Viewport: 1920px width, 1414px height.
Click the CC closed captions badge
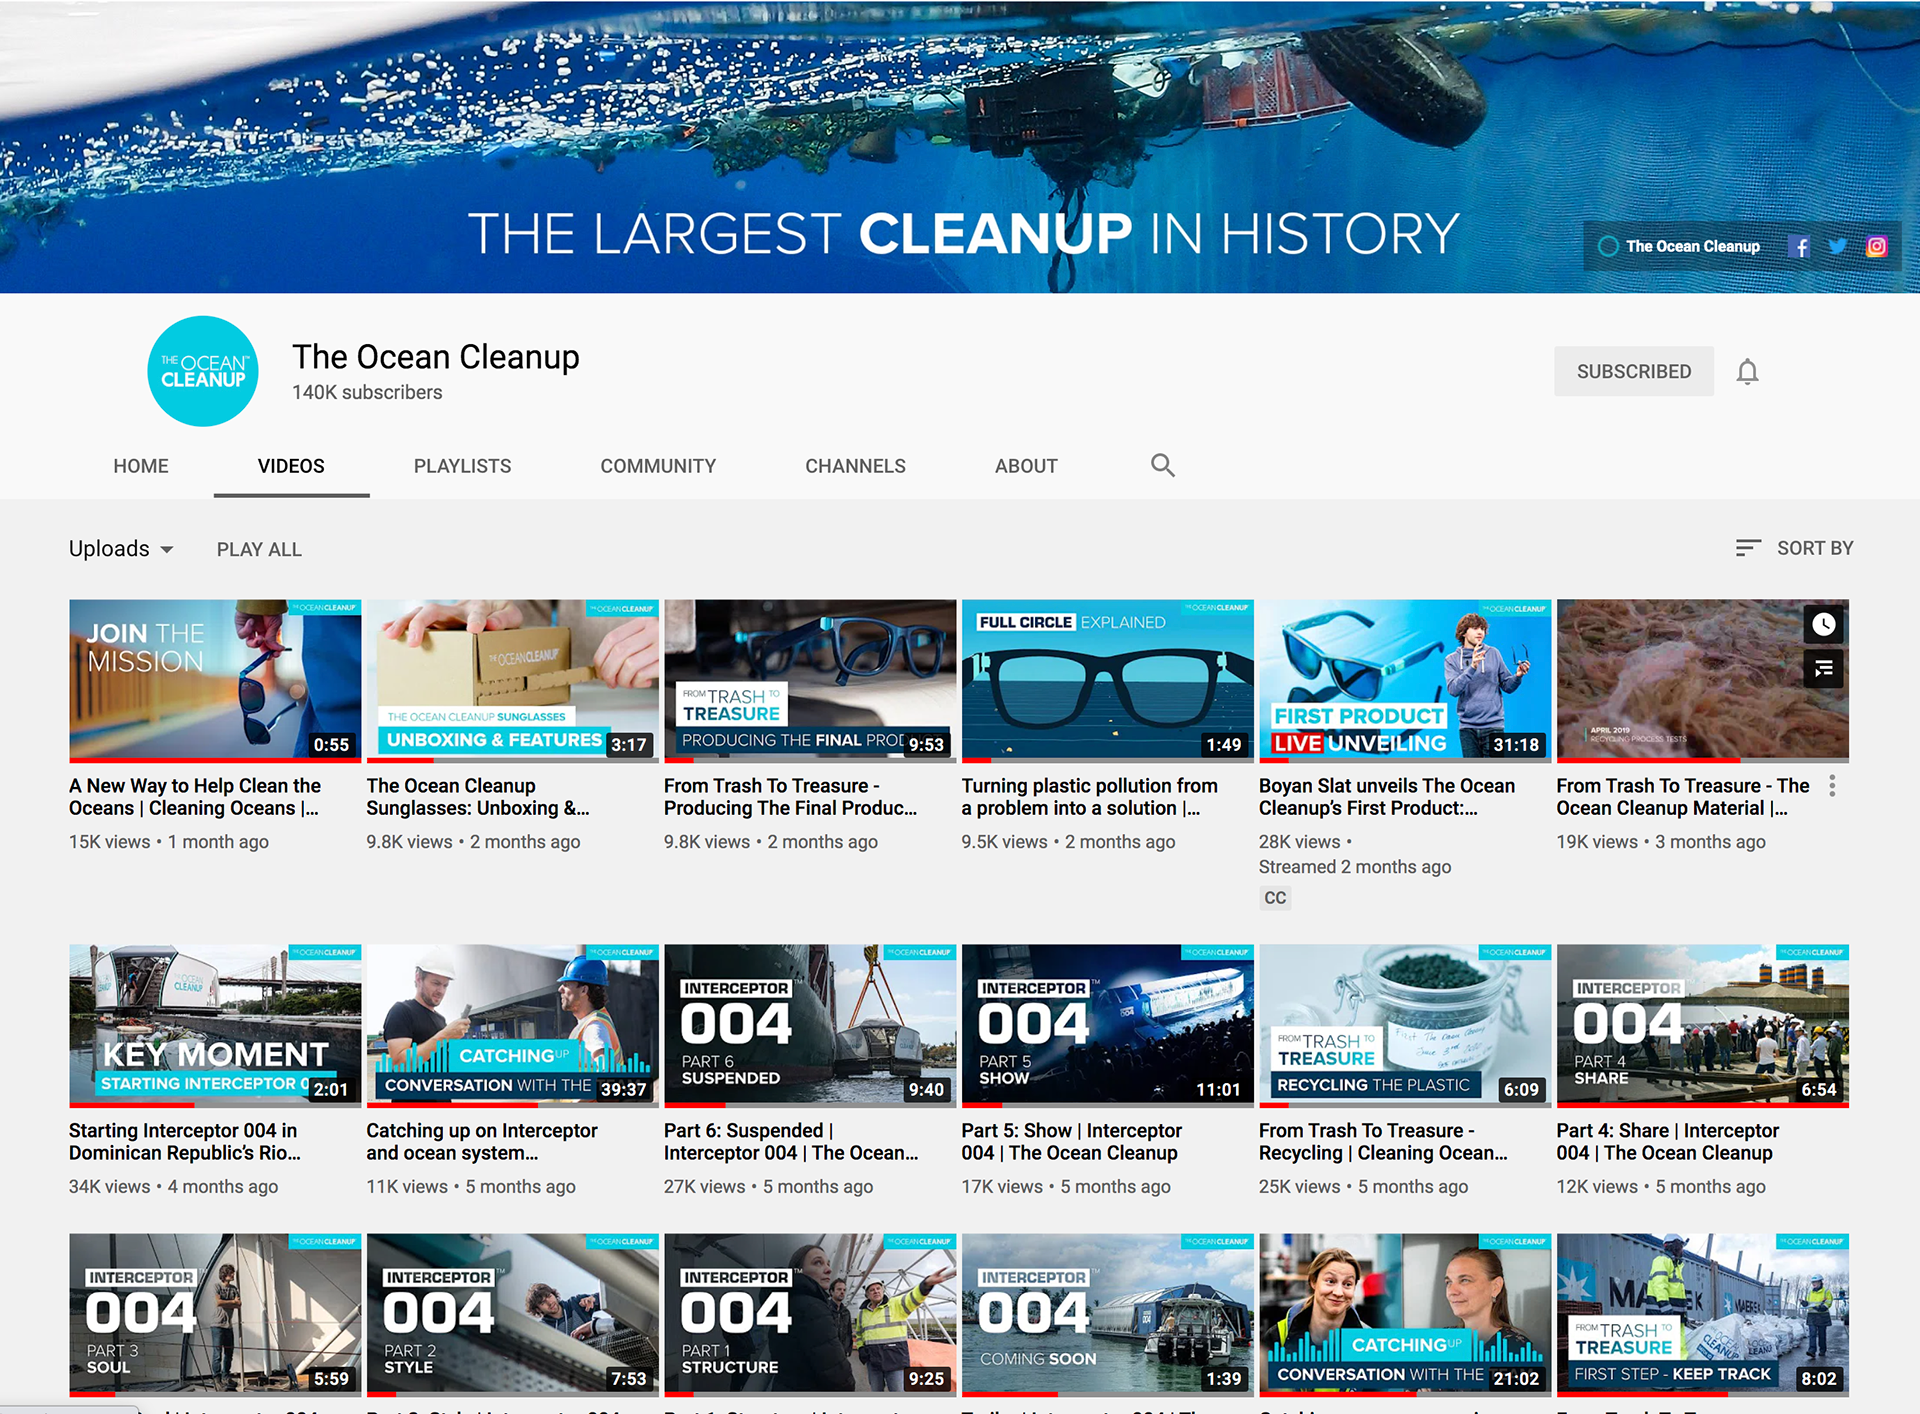1275,898
